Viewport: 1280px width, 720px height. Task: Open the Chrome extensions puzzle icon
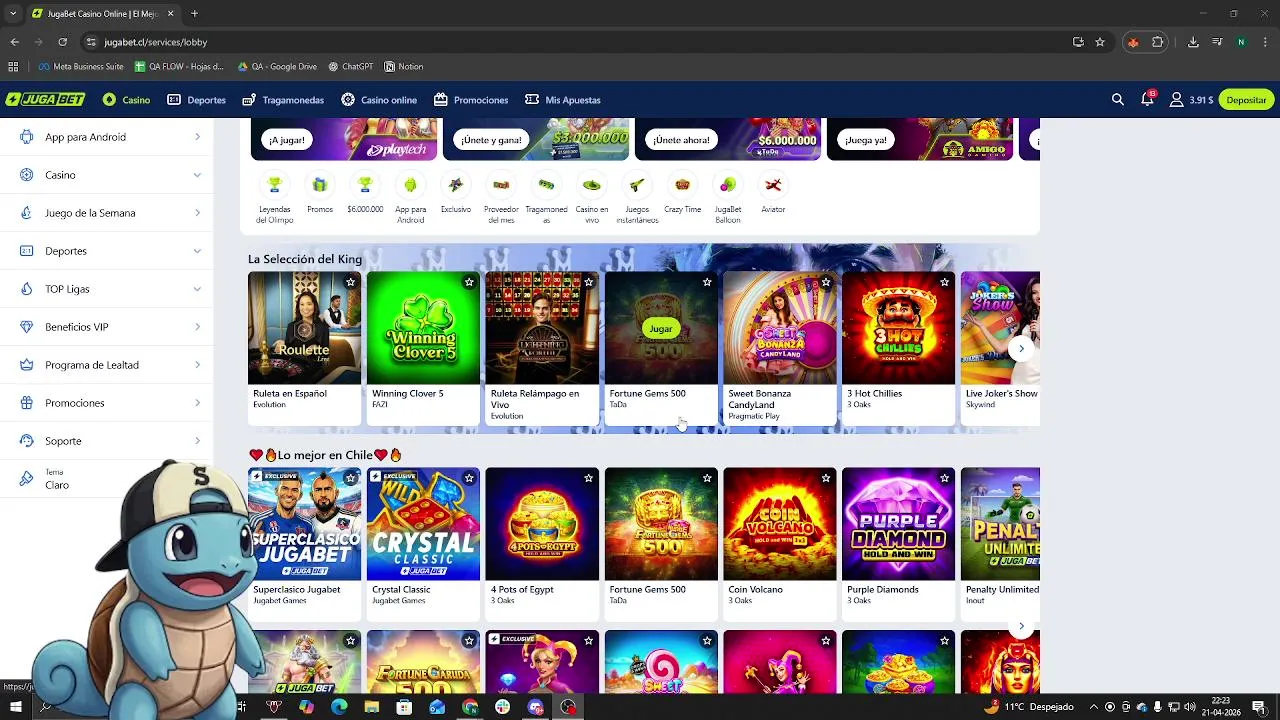(x=1158, y=42)
